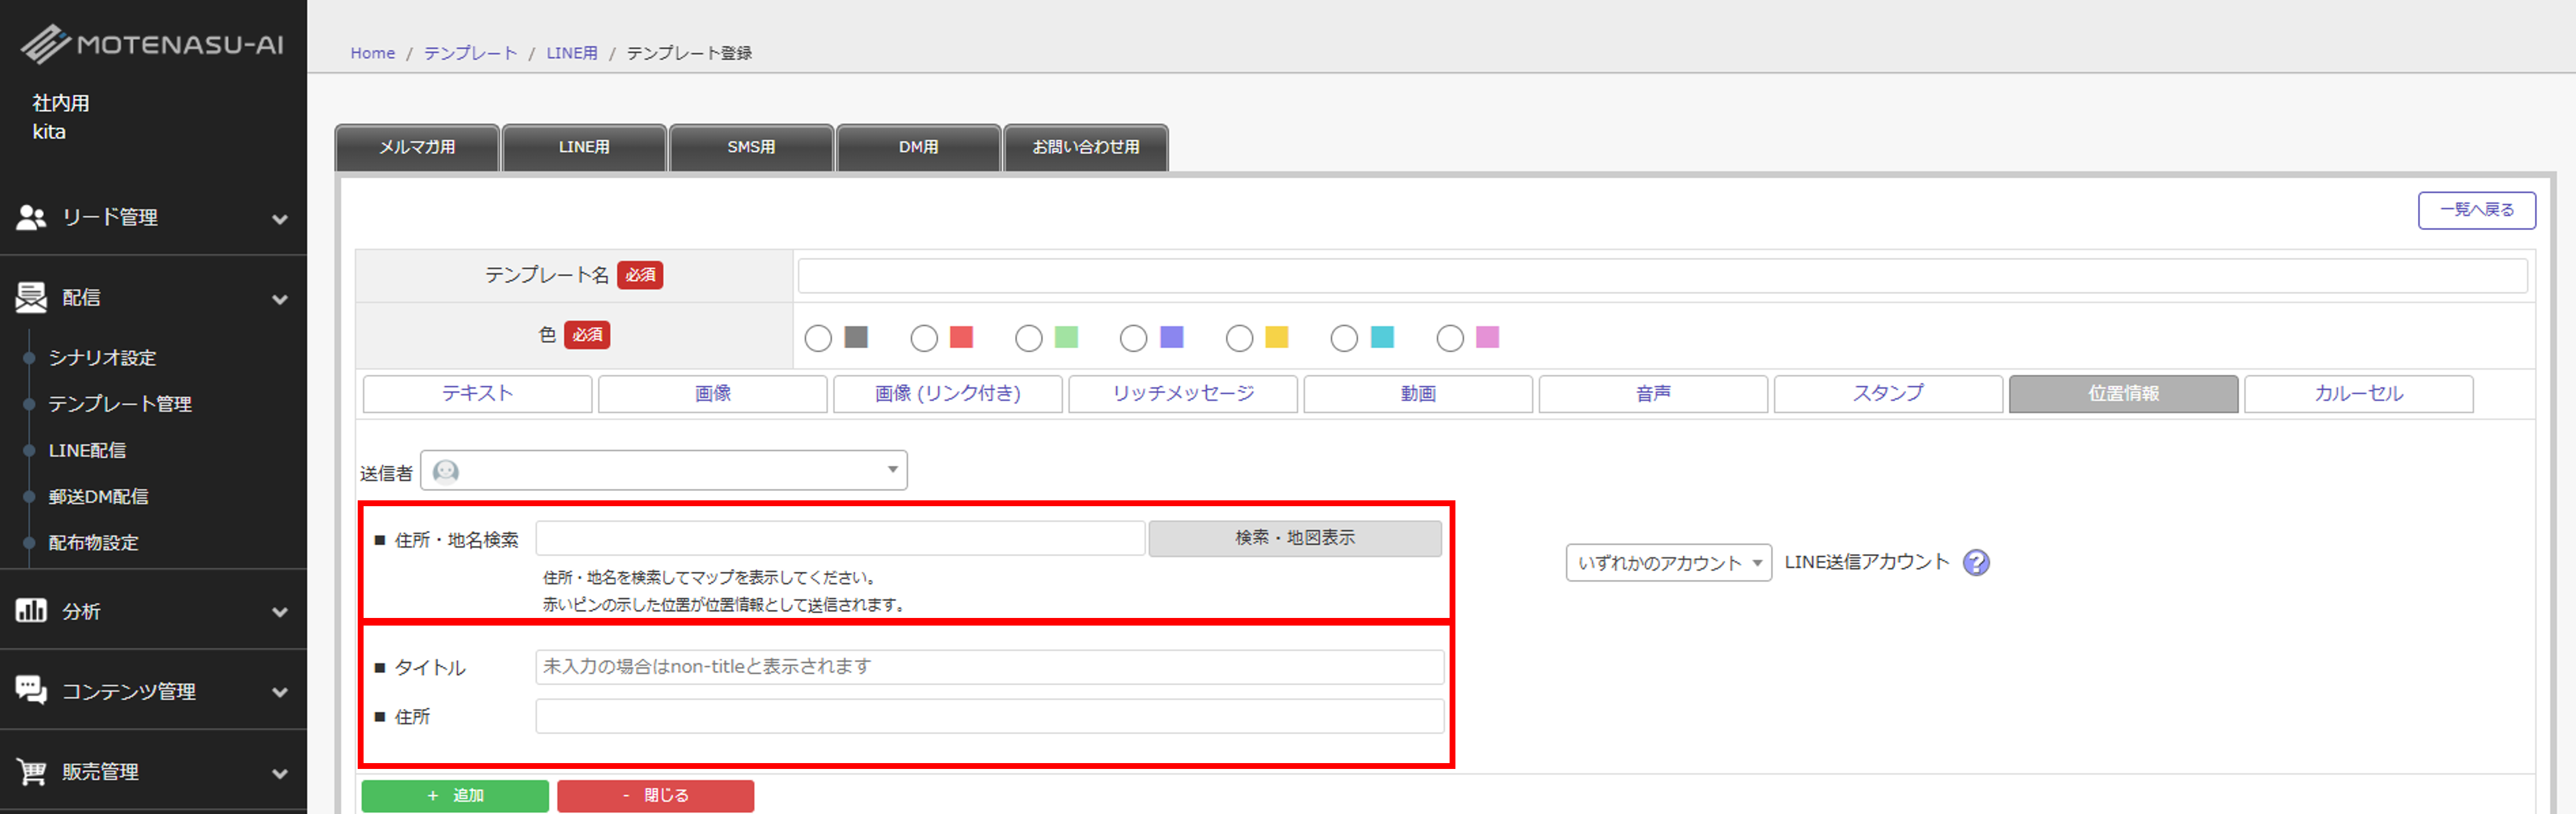Click the リード管理 people icon
Viewport: 2576px width, 814px height.
coord(31,217)
